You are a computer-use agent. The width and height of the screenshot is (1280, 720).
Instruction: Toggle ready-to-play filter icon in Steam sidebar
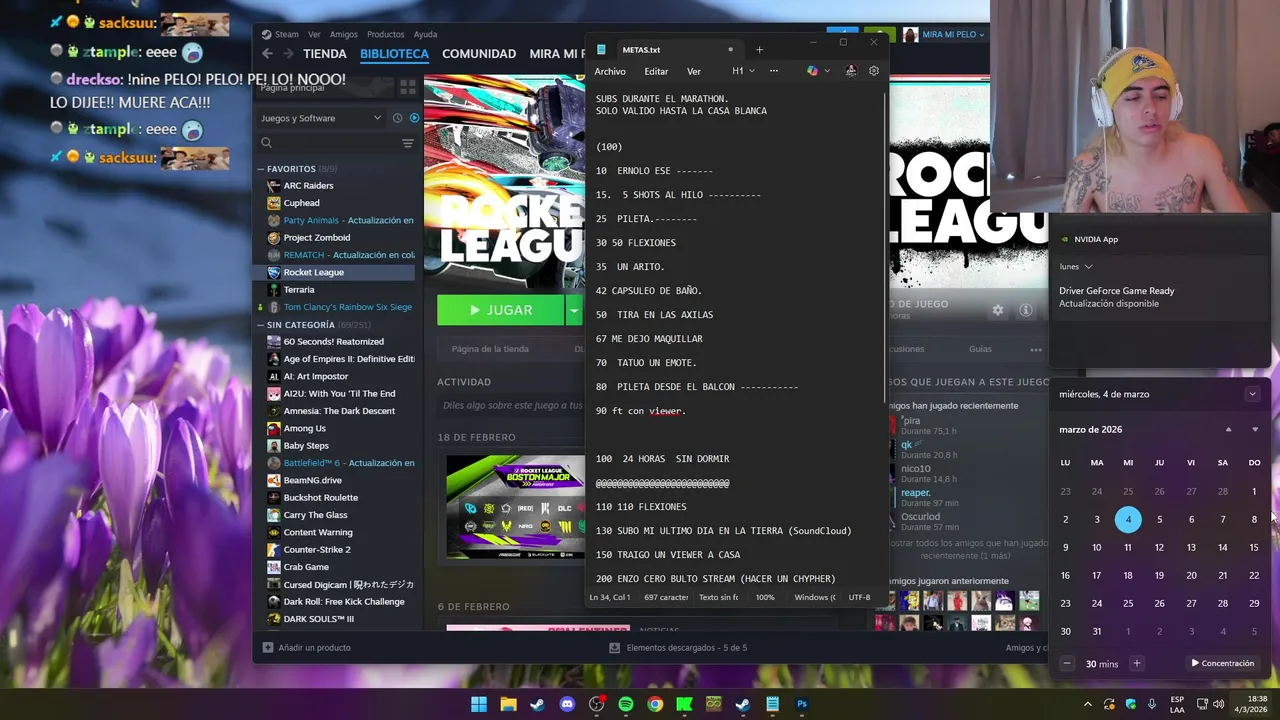[x=414, y=118]
